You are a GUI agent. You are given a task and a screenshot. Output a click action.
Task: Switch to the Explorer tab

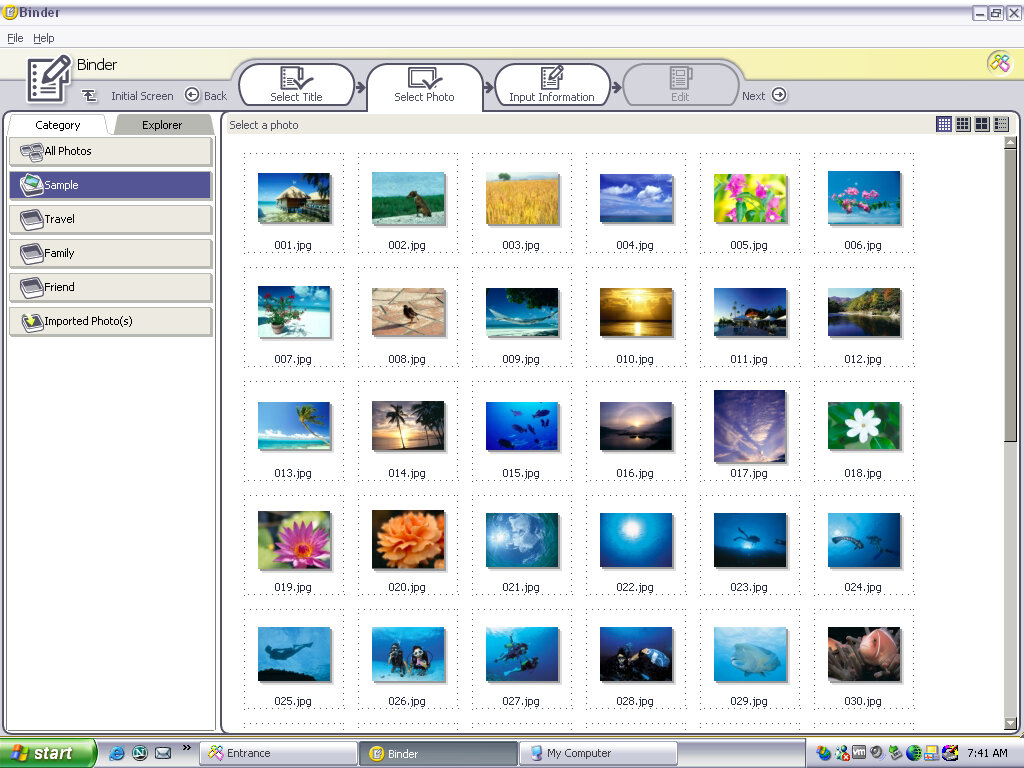[x=162, y=125]
